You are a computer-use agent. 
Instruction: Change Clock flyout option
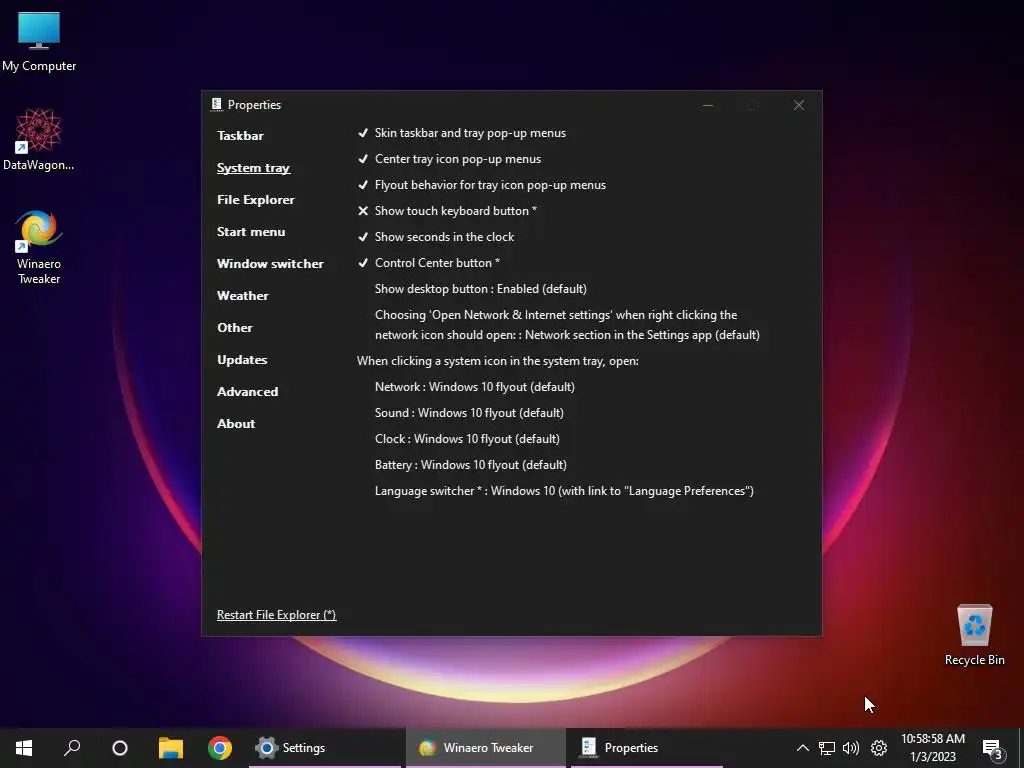point(467,439)
